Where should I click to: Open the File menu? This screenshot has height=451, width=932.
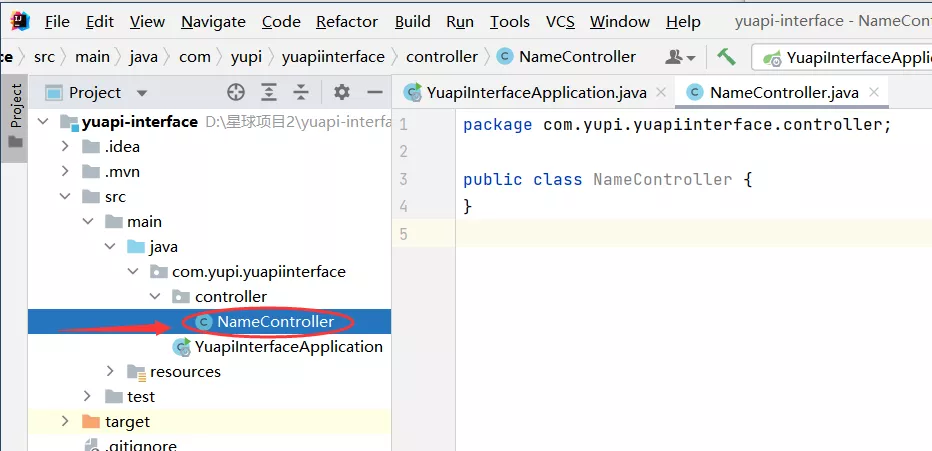click(x=57, y=22)
